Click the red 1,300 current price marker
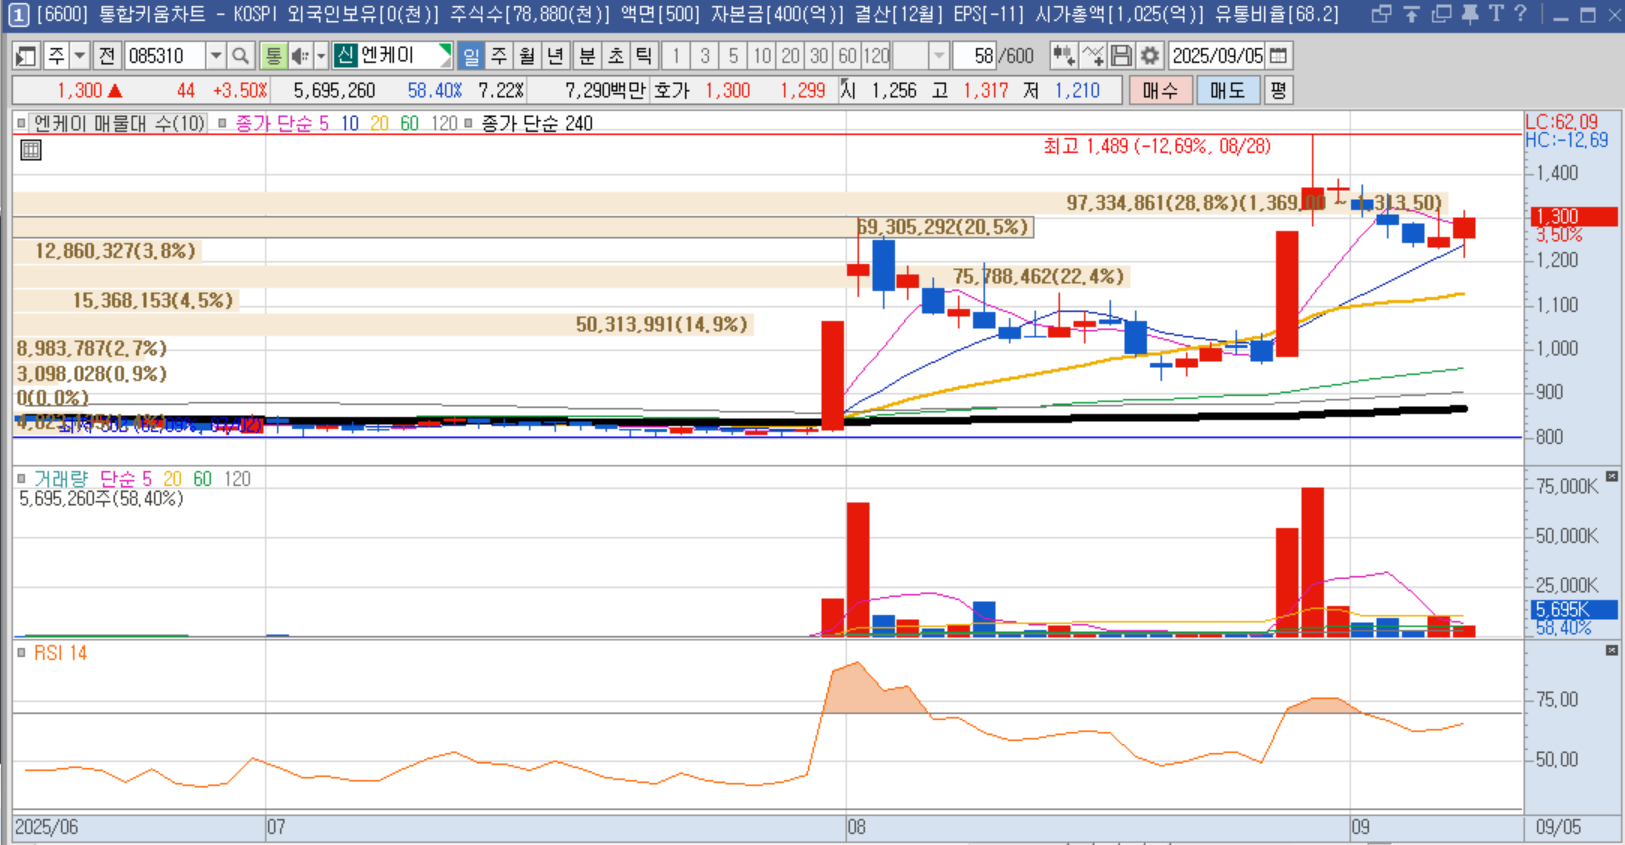1625x845 pixels. [x=1573, y=216]
